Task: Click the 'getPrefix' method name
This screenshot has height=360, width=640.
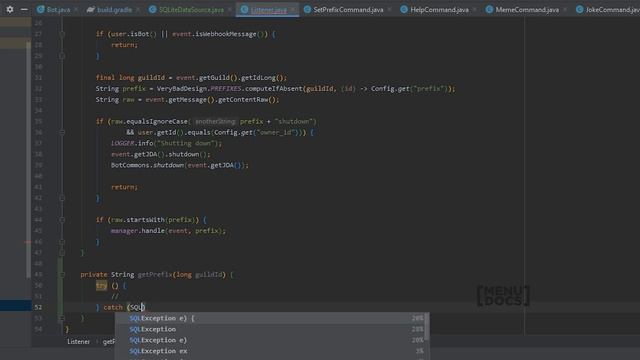Action: (155, 275)
